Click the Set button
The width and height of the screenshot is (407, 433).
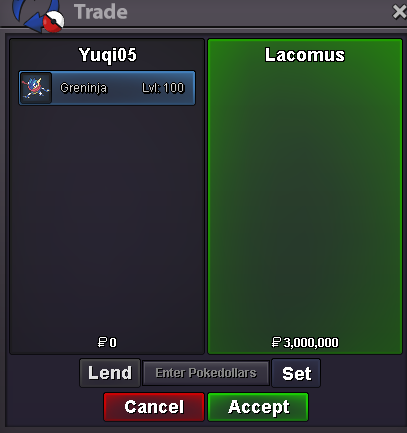pyautogui.click(x=296, y=373)
